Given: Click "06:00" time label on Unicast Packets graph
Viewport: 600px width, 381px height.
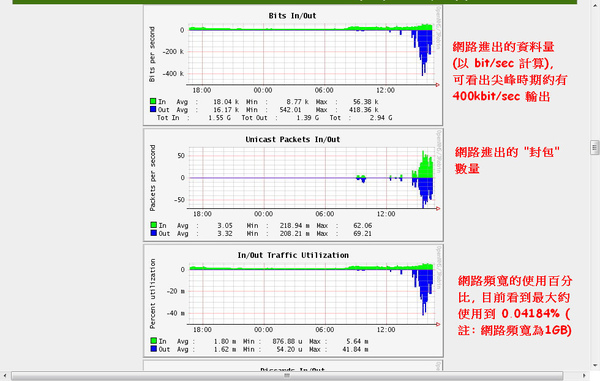Looking at the screenshot, I should (324, 214).
